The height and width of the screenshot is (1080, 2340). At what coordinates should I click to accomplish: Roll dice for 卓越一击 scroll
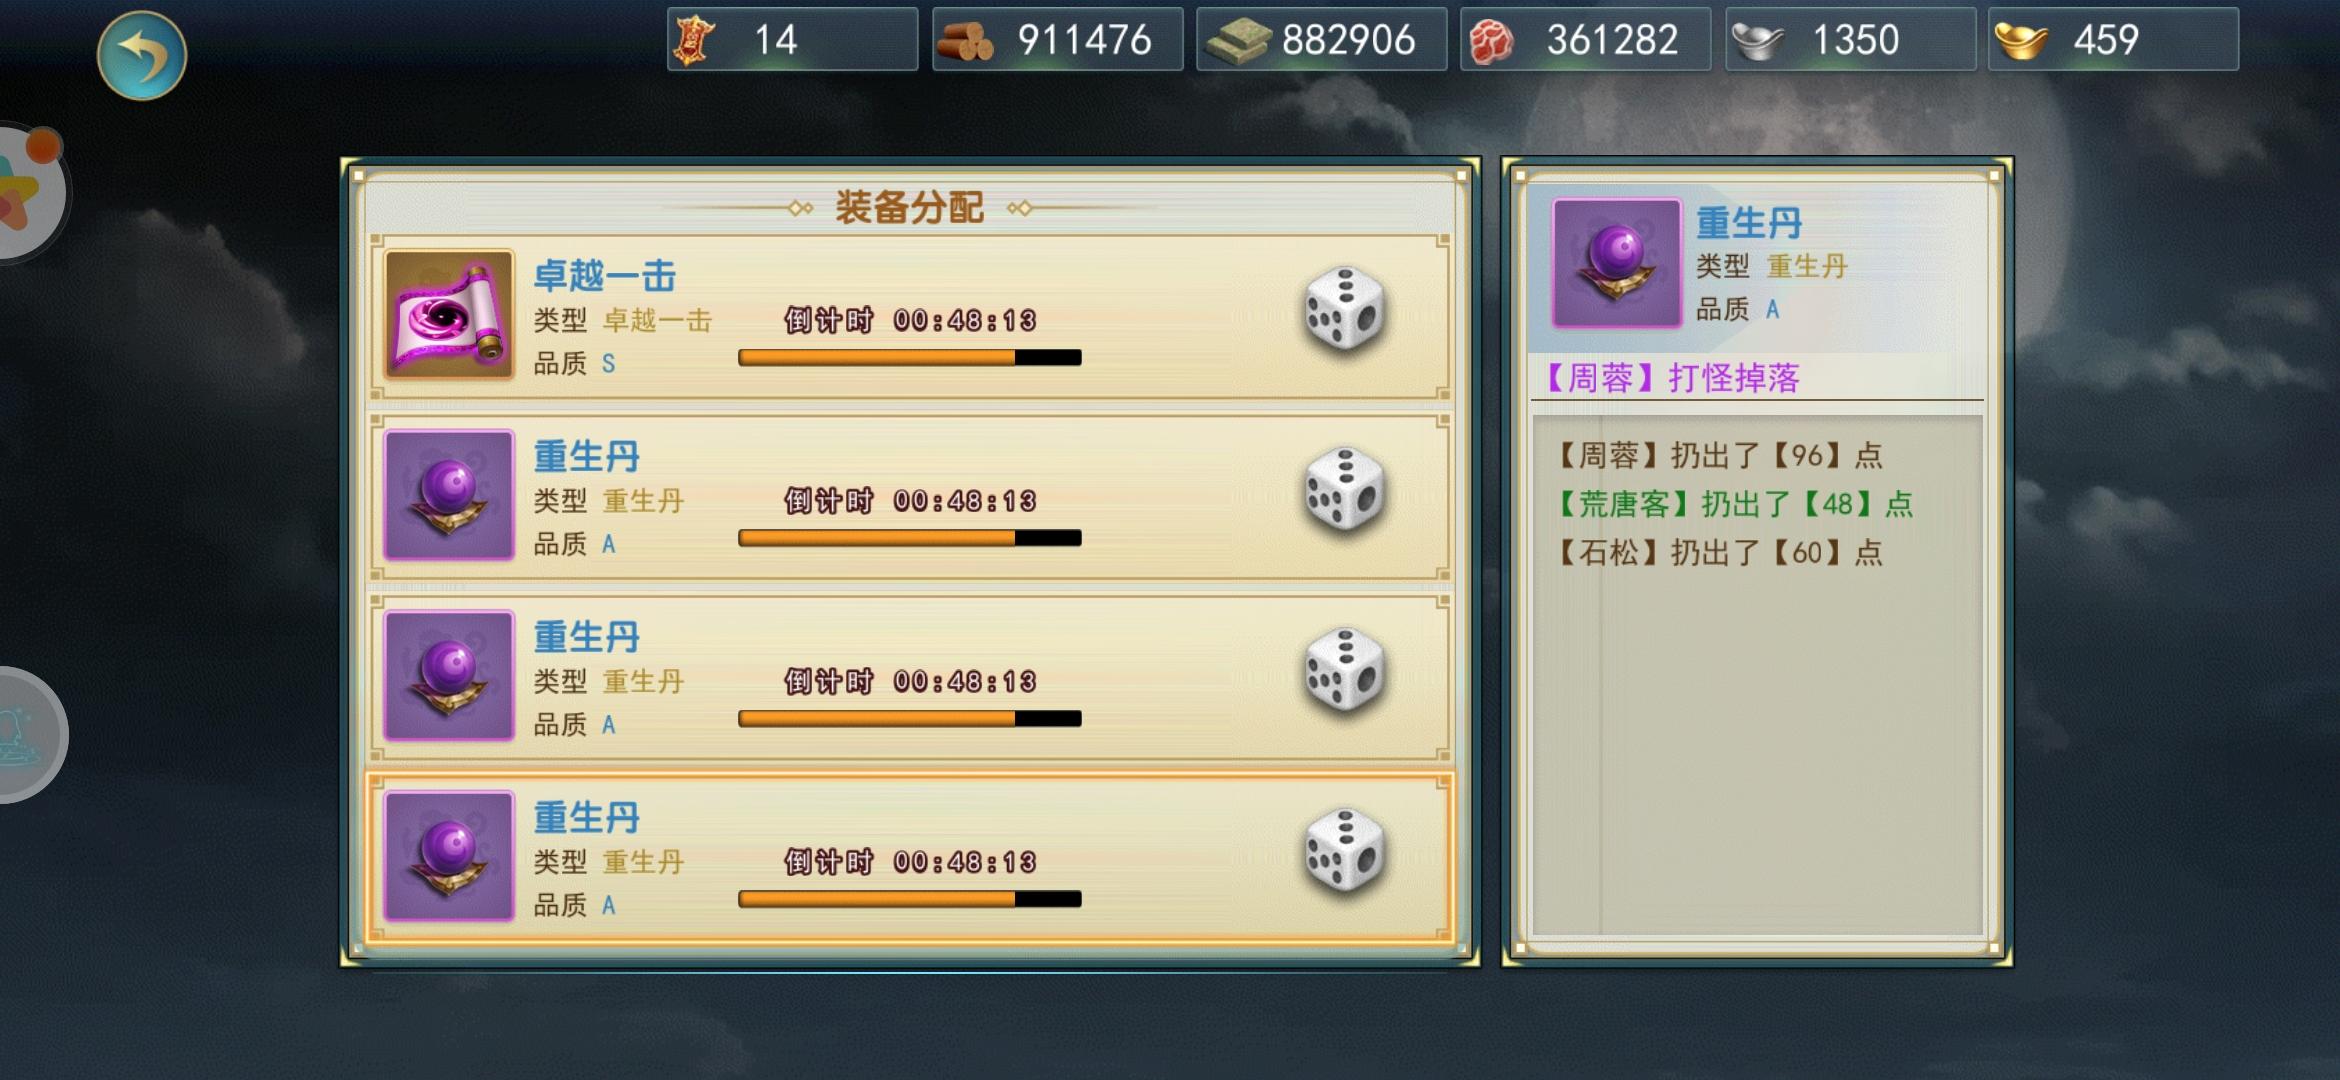tap(1345, 309)
